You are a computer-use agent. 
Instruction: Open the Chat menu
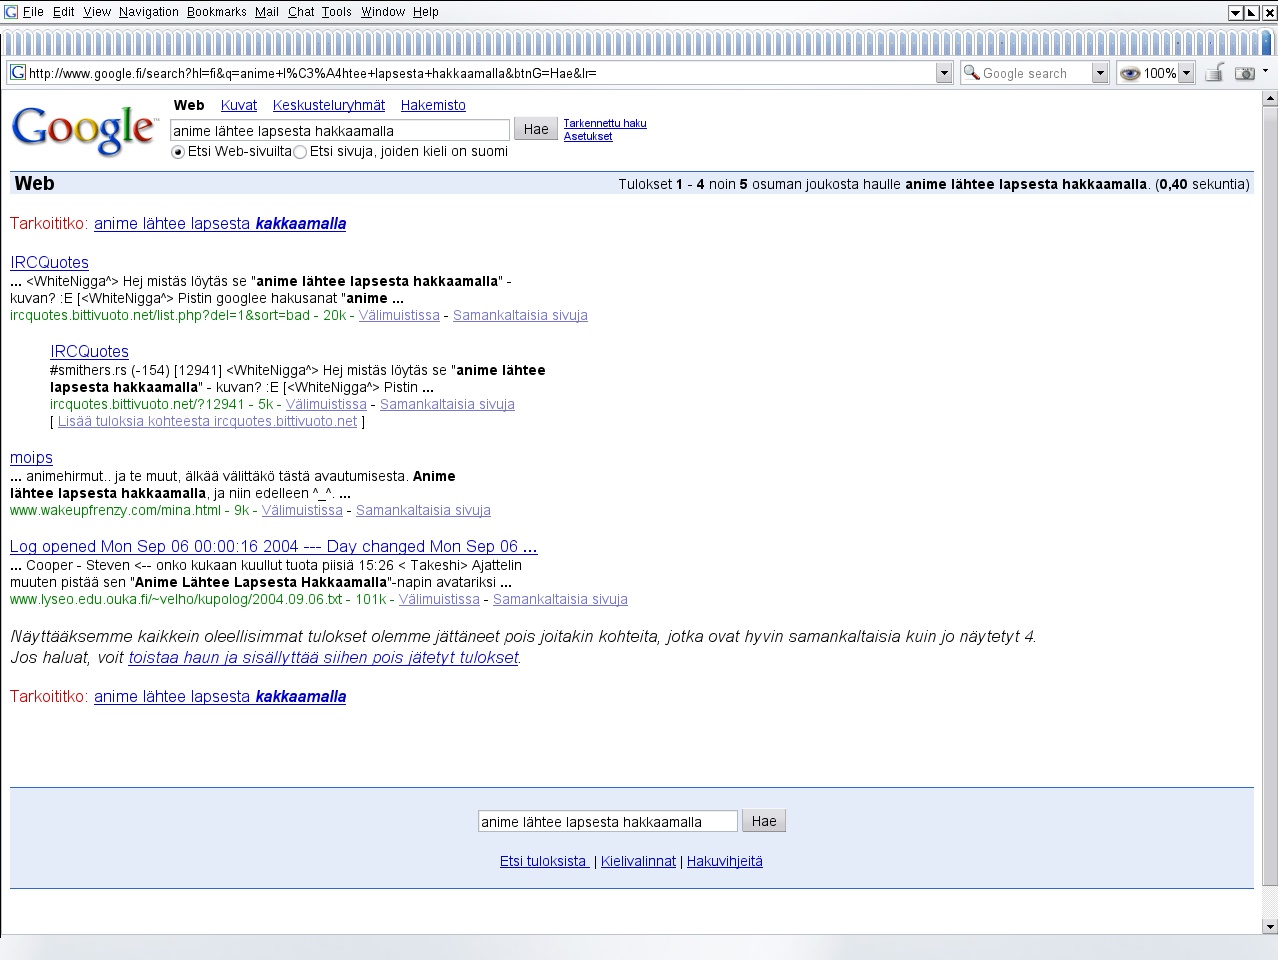click(x=301, y=12)
